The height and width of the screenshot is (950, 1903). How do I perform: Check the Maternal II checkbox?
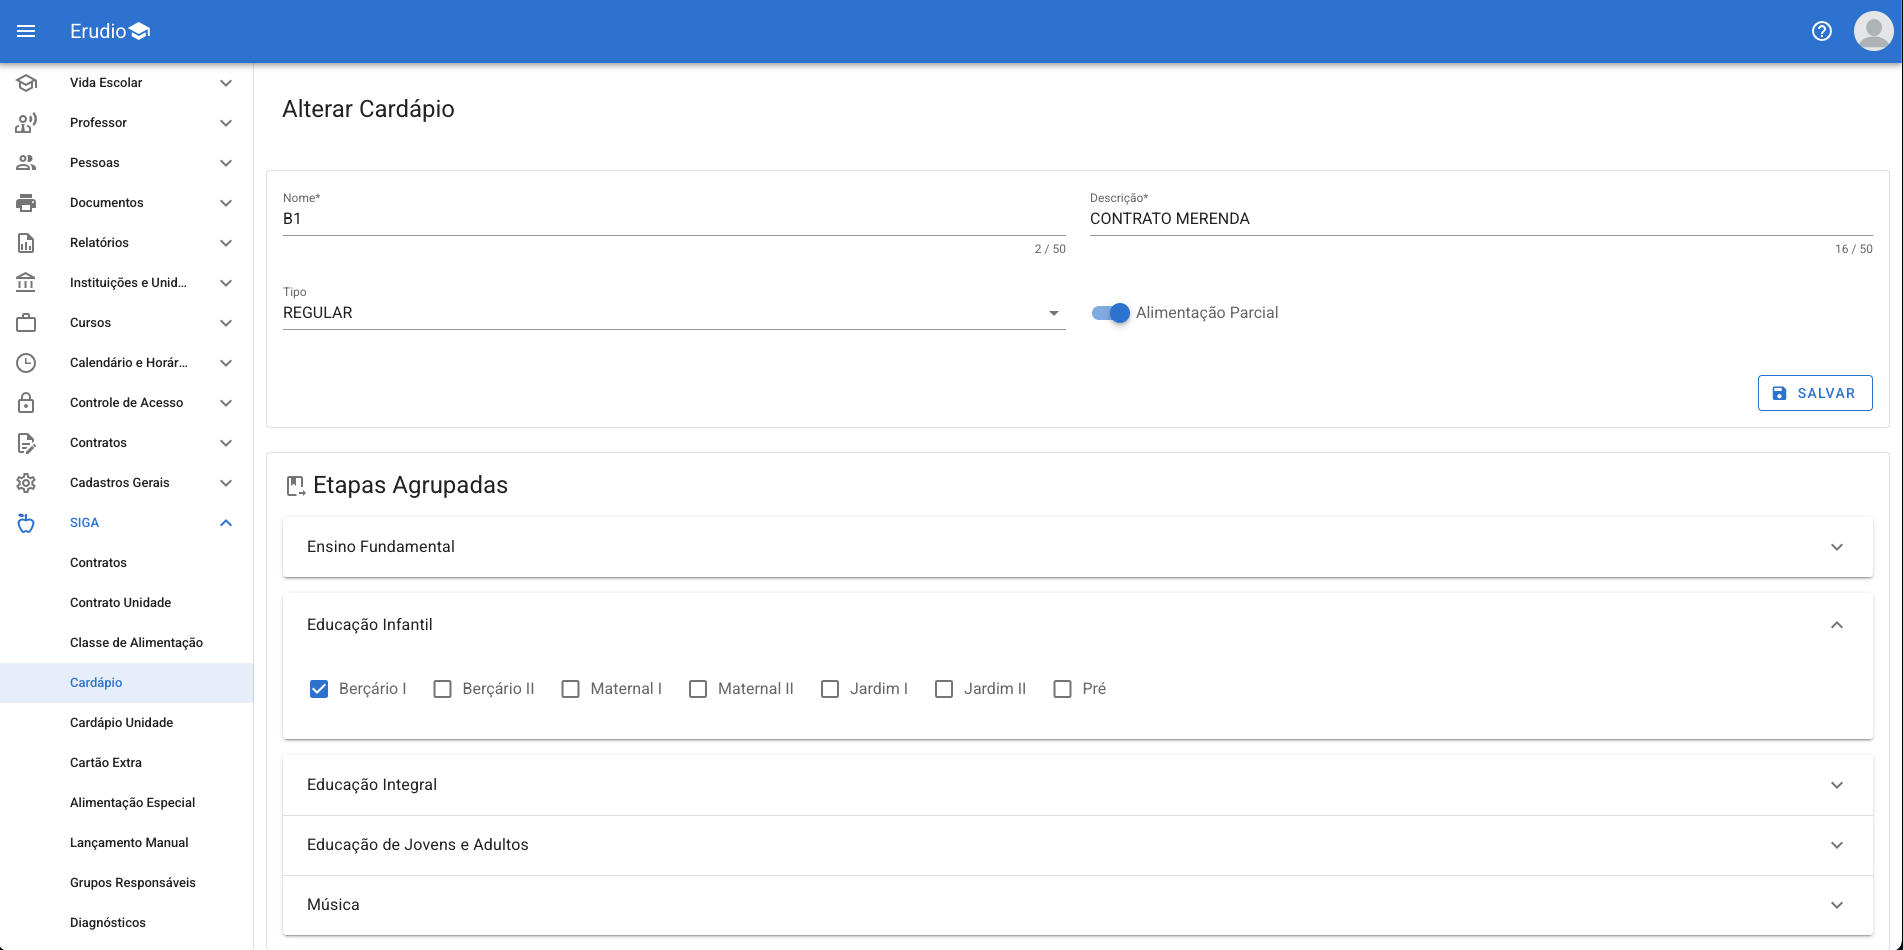(x=698, y=689)
